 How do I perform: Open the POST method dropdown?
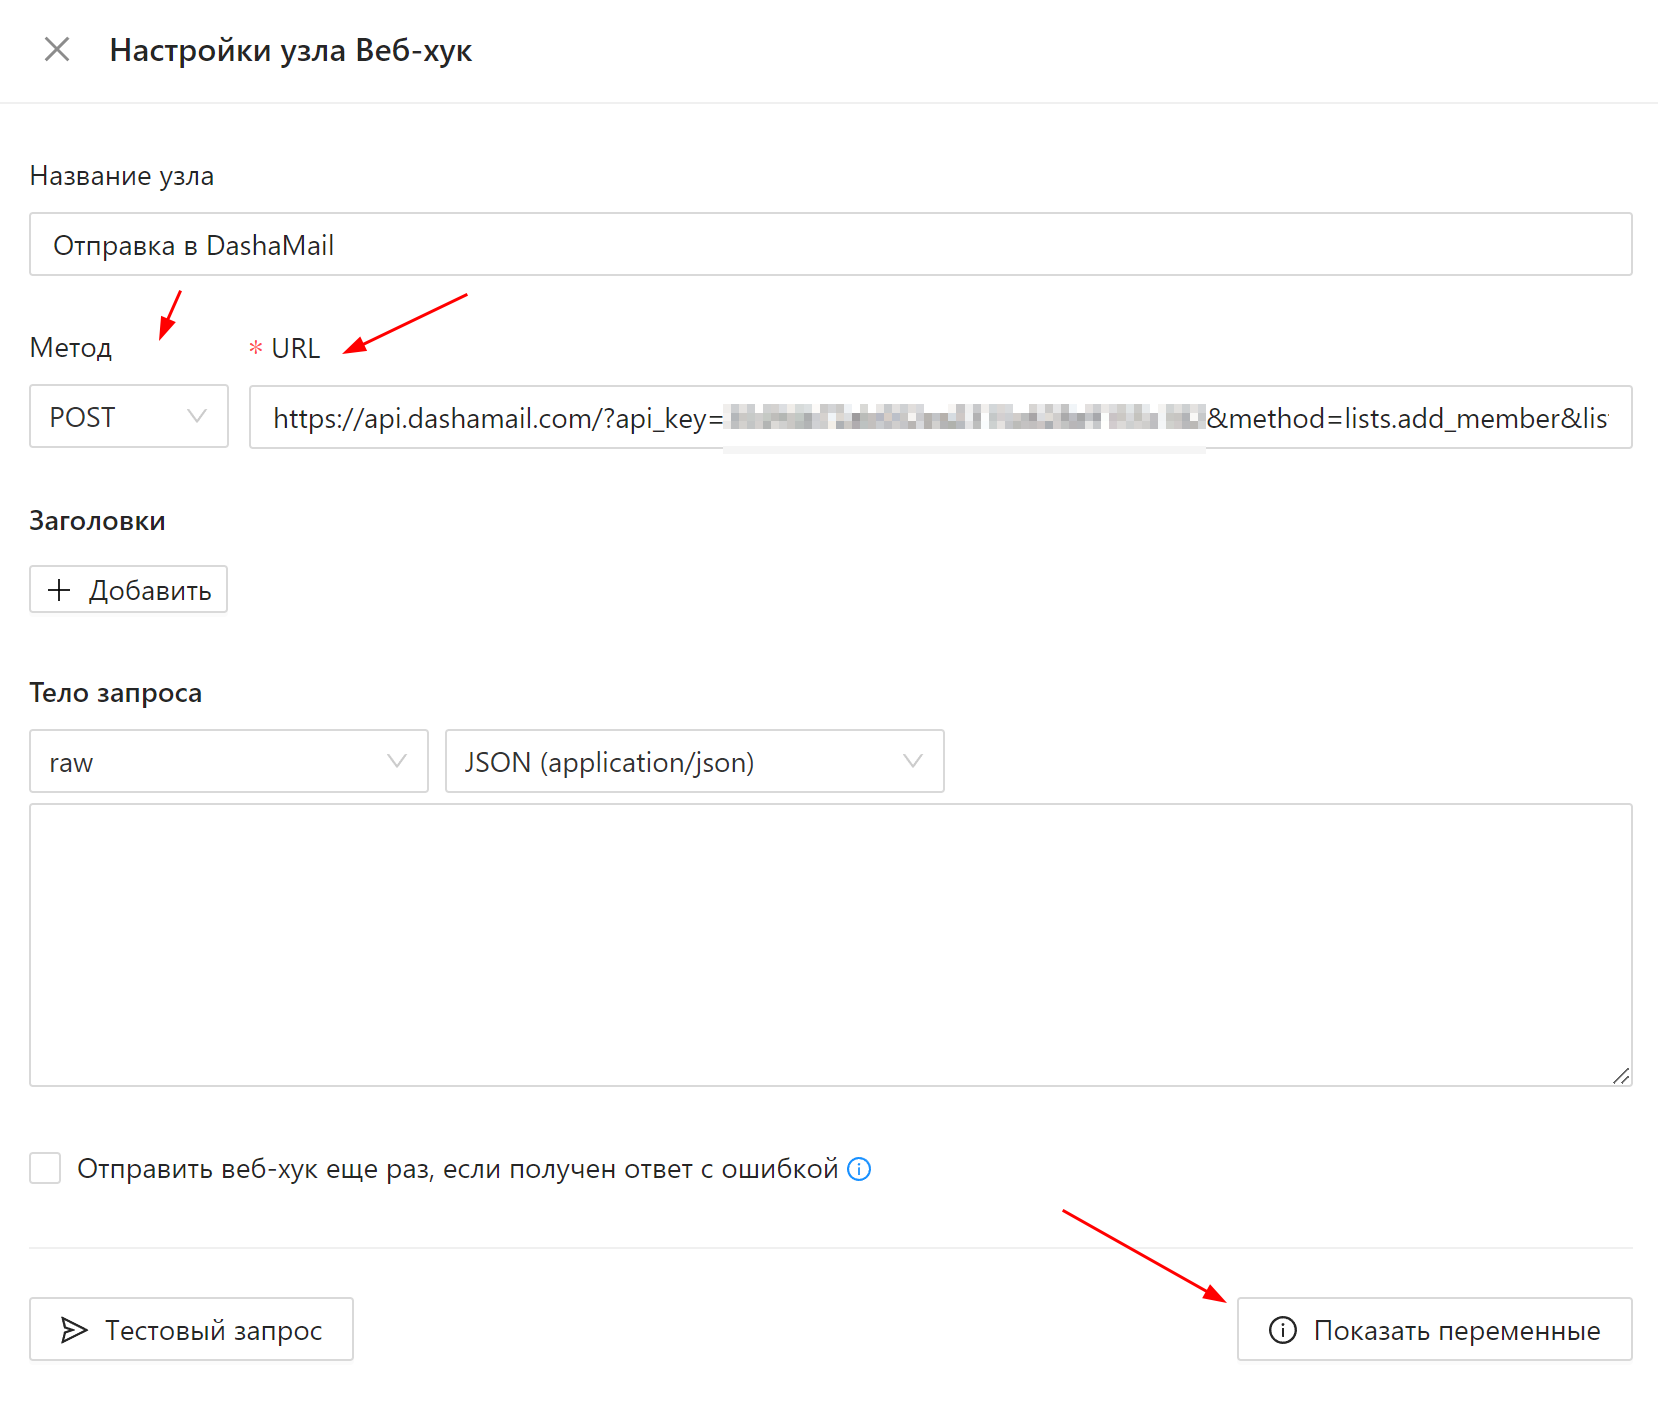click(x=128, y=417)
